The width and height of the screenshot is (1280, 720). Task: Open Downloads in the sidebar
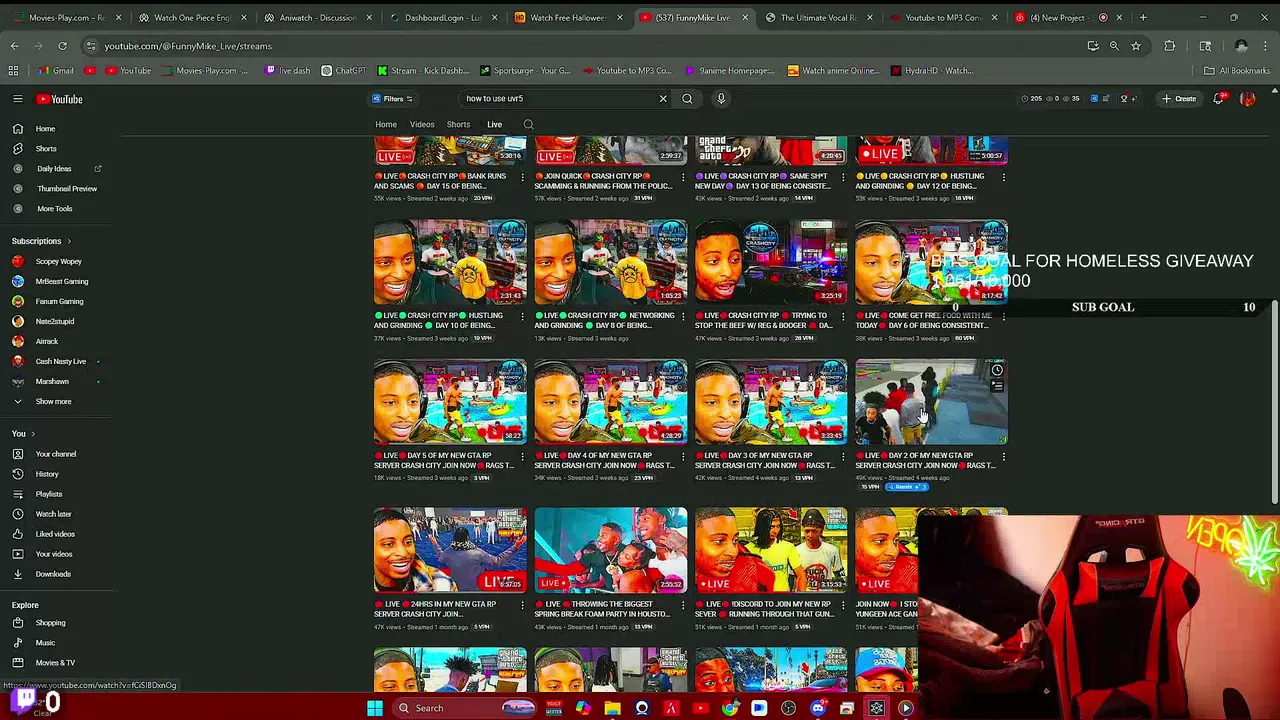tap(53, 574)
